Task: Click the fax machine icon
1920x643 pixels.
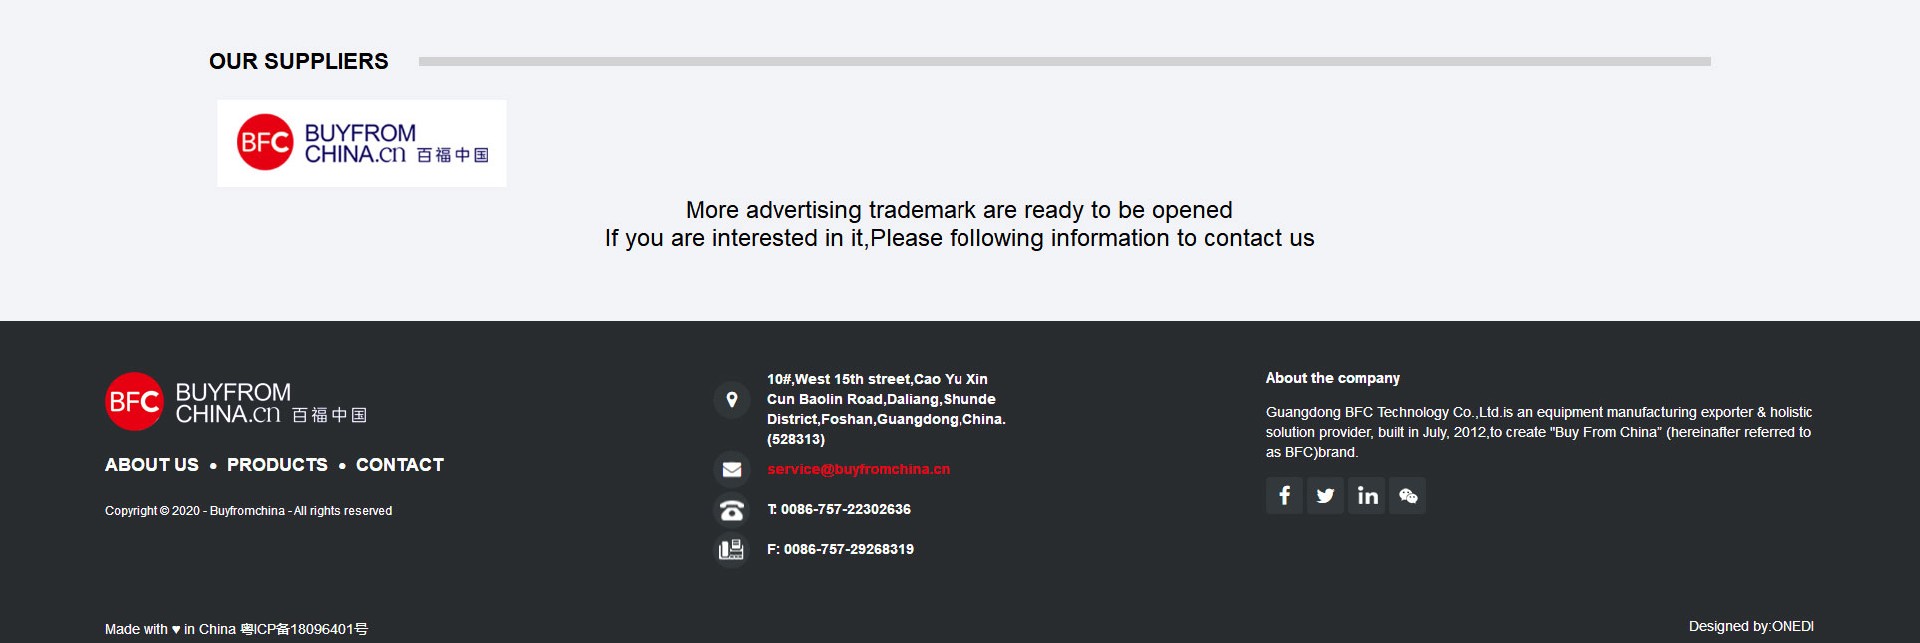Action: click(732, 550)
